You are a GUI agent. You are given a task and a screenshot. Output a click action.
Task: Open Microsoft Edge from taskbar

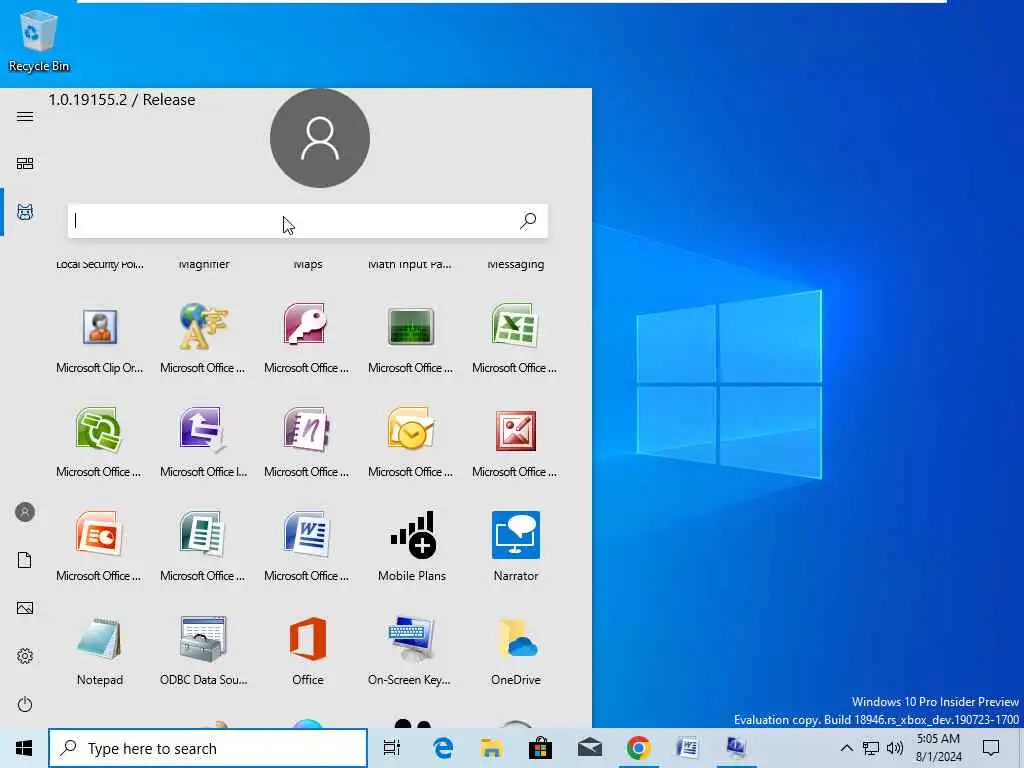pyautogui.click(x=443, y=748)
